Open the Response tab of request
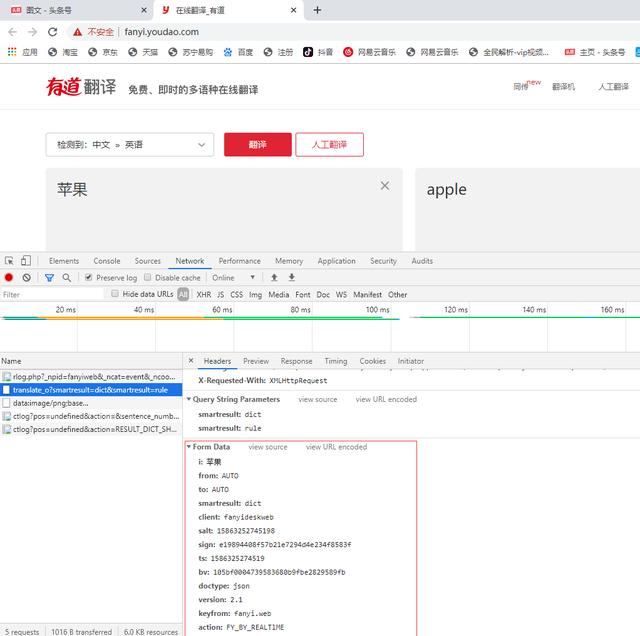640x636 pixels. tap(296, 361)
